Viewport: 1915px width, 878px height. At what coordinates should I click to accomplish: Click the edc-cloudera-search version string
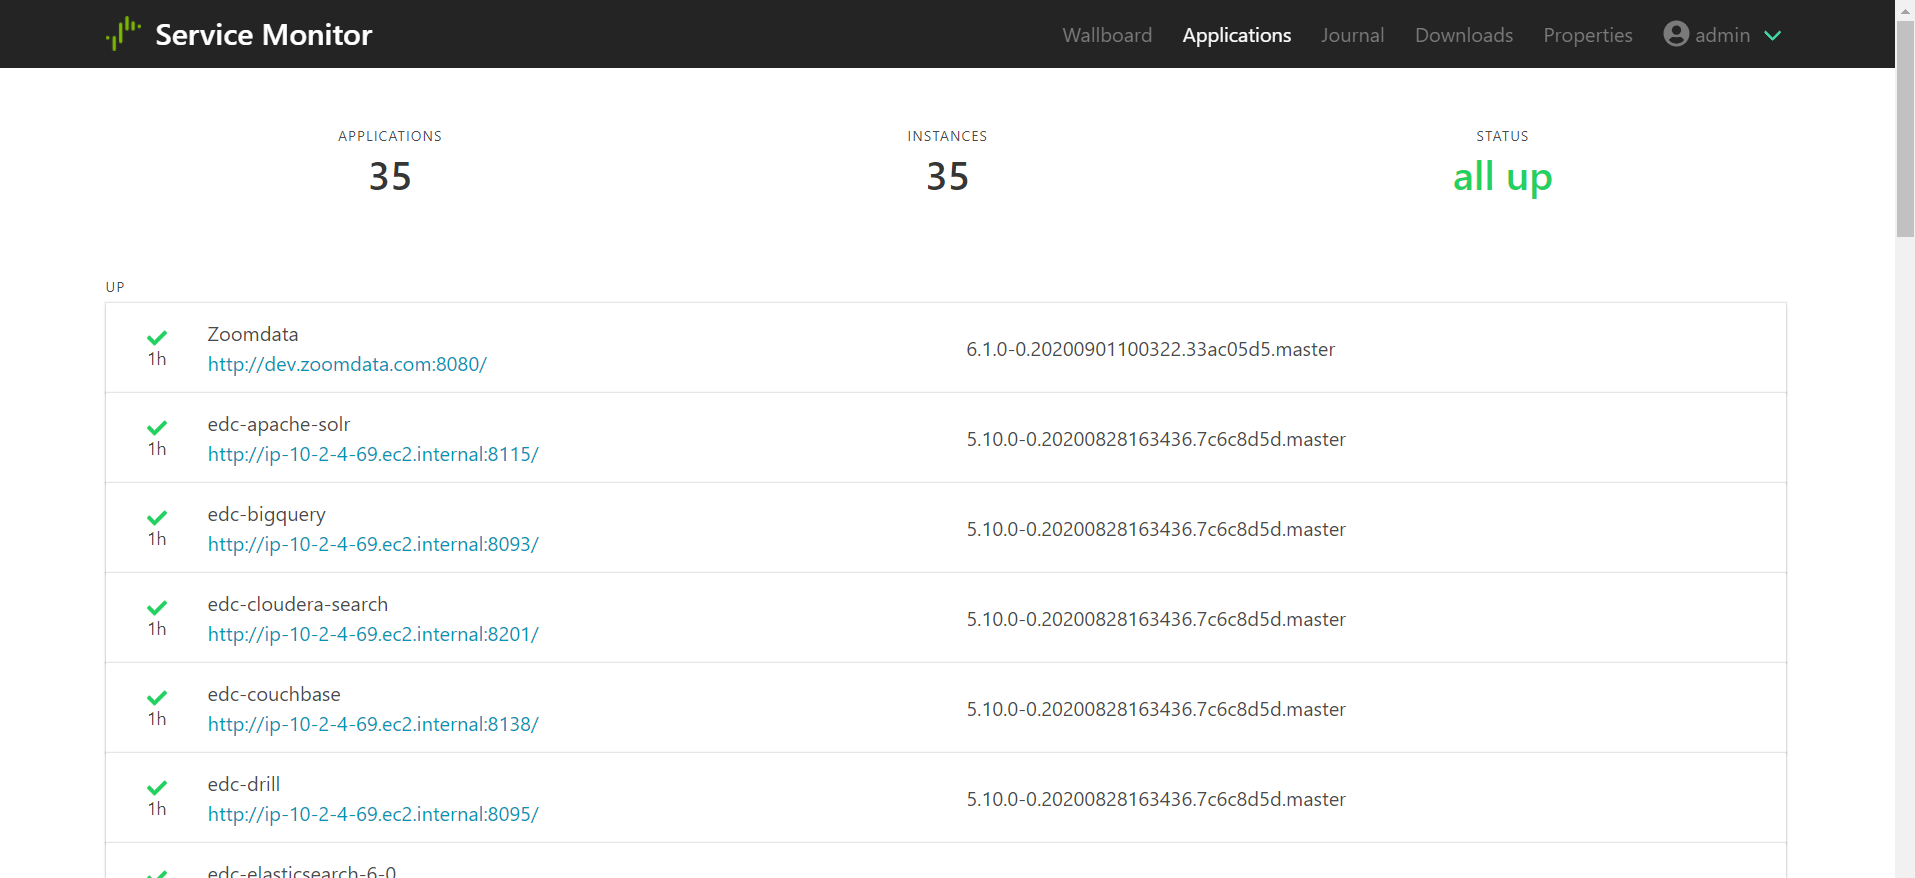click(x=1156, y=619)
